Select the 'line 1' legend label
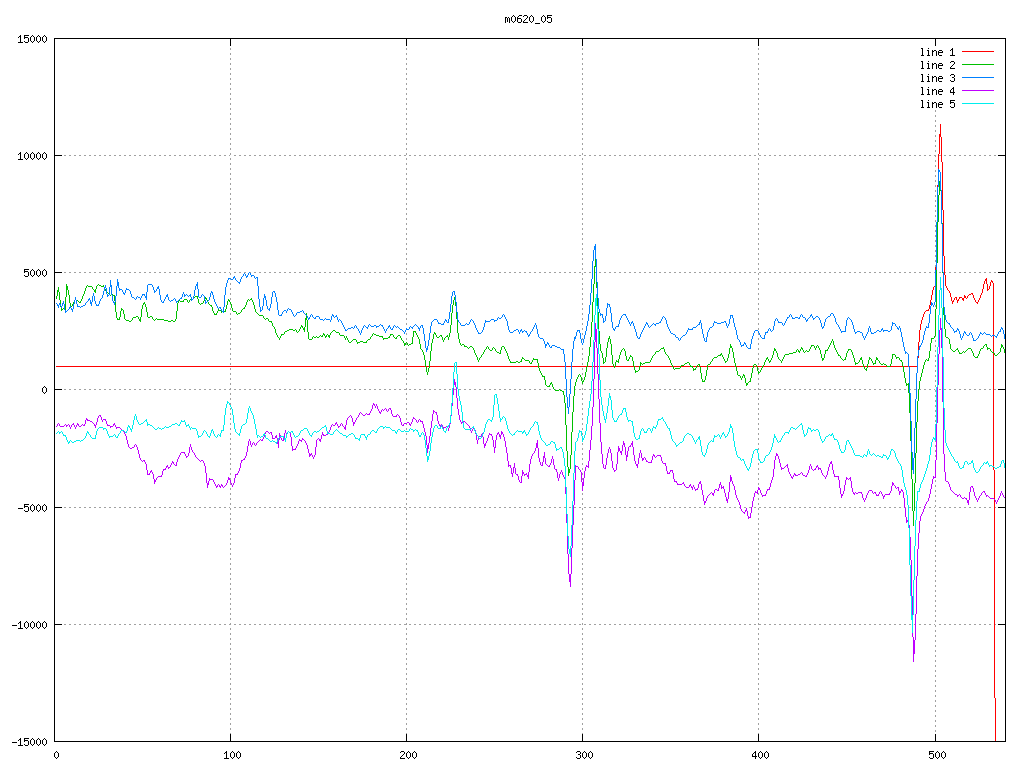1024x768 pixels. [x=937, y=52]
